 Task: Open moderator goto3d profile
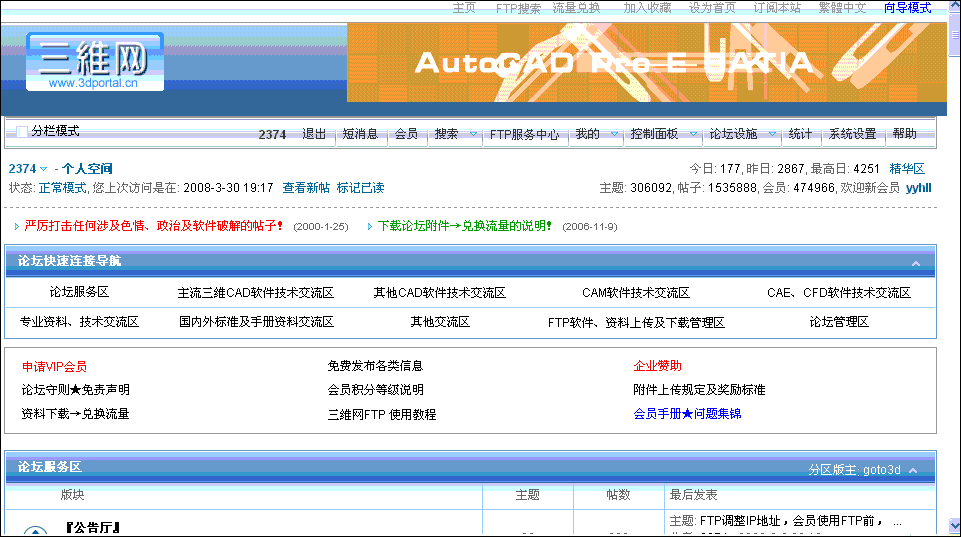881,470
